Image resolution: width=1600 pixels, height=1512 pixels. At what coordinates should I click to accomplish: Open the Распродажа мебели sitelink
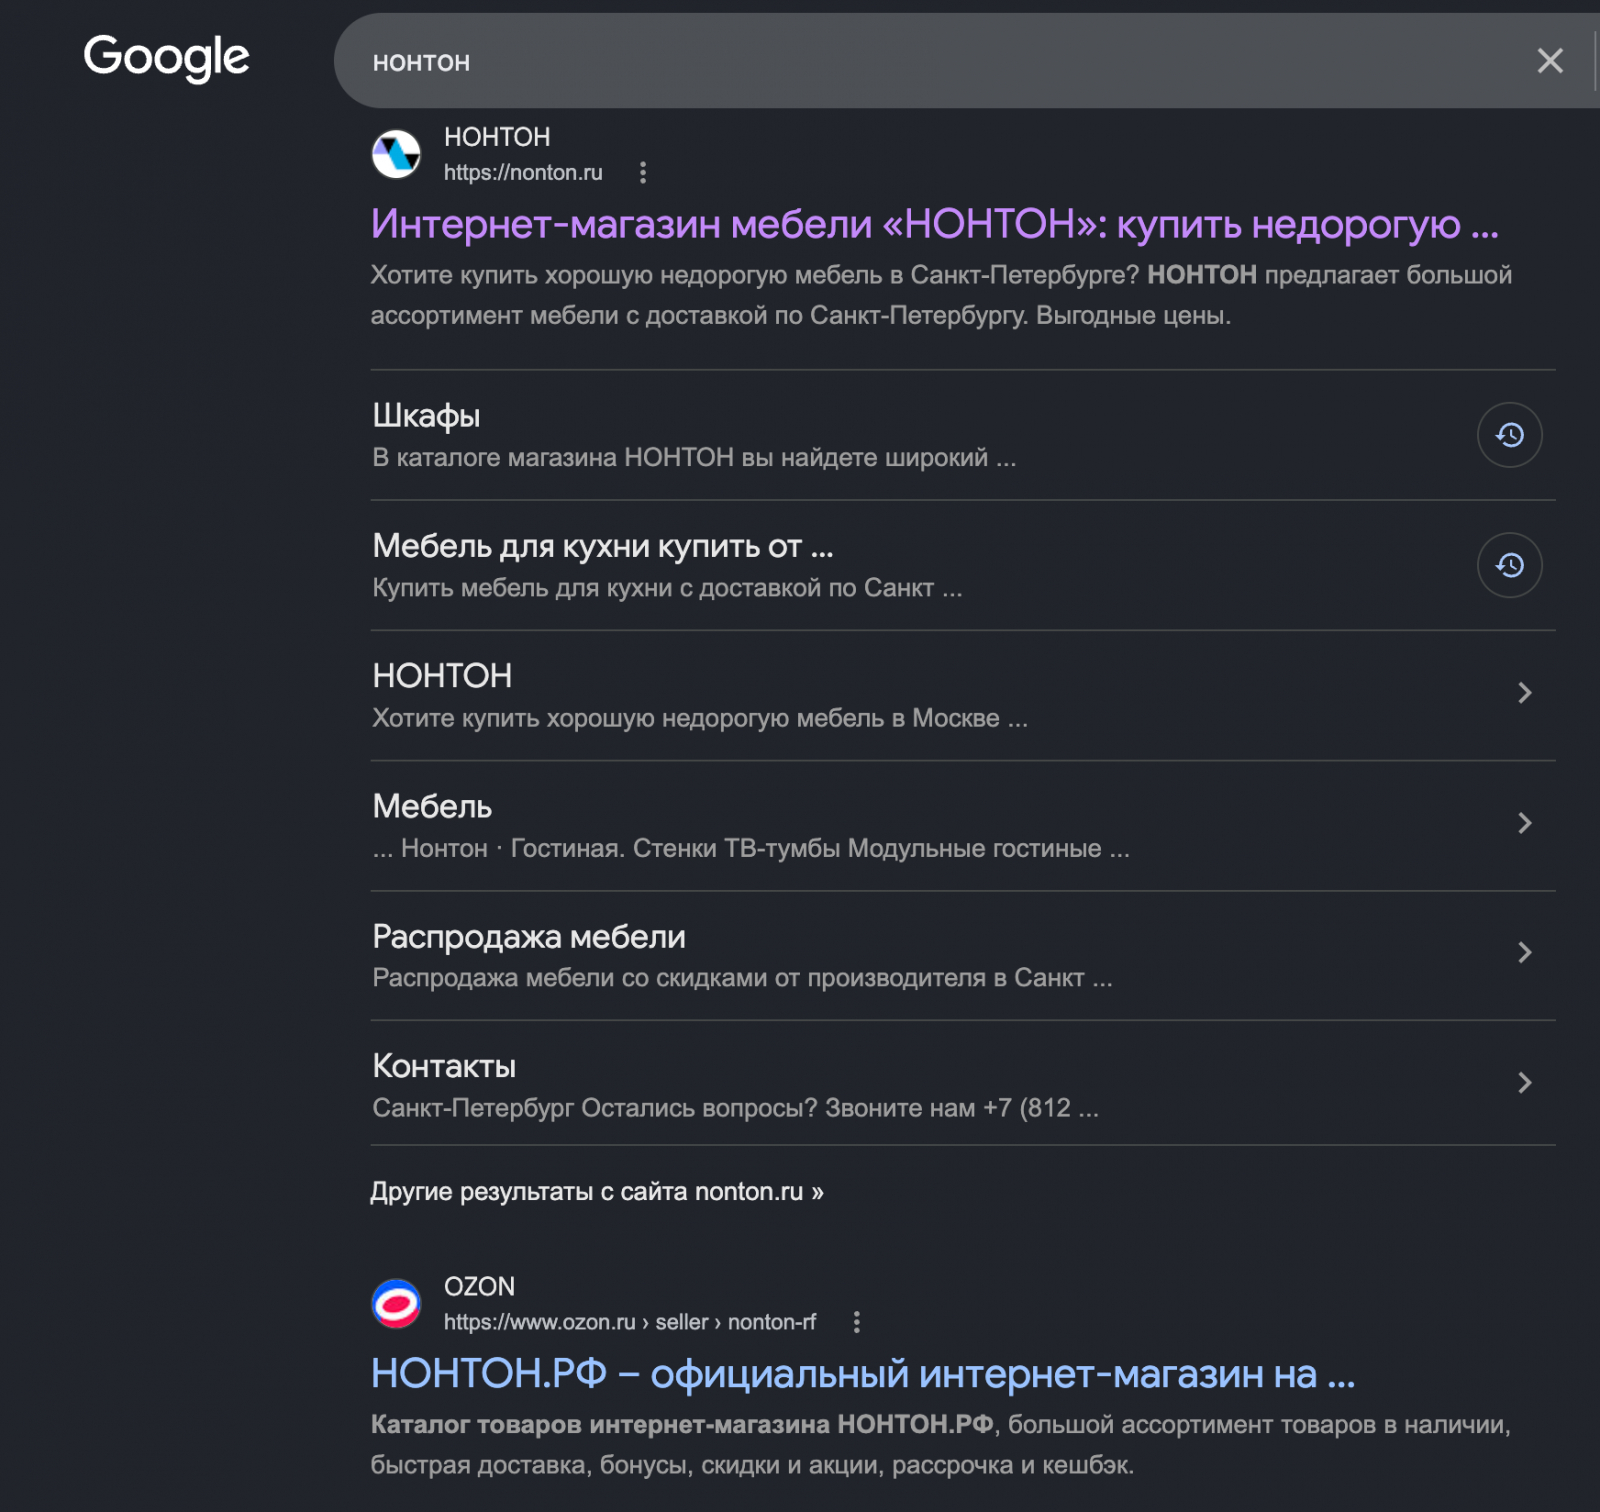pyautogui.click(x=529, y=936)
